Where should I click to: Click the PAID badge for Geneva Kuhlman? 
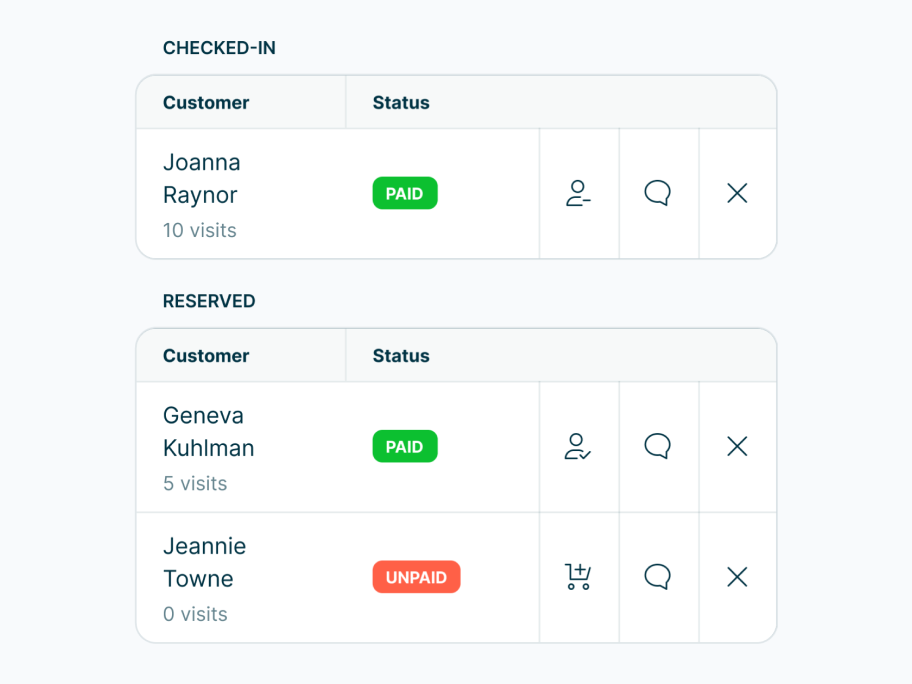(x=404, y=447)
